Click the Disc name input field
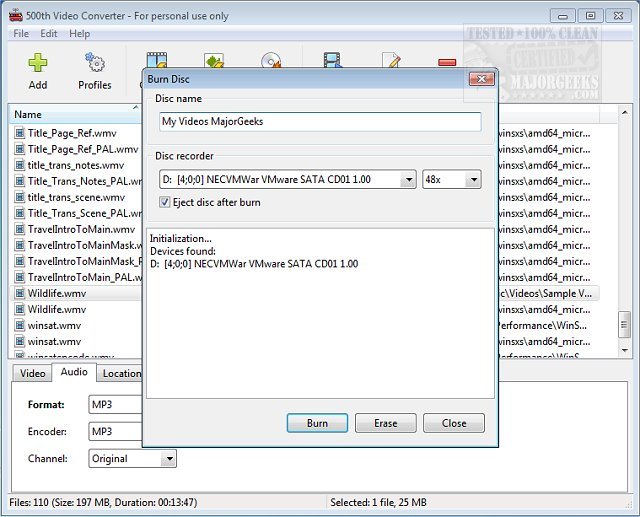Image resolution: width=640 pixels, height=517 pixels. [x=320, y=122]
